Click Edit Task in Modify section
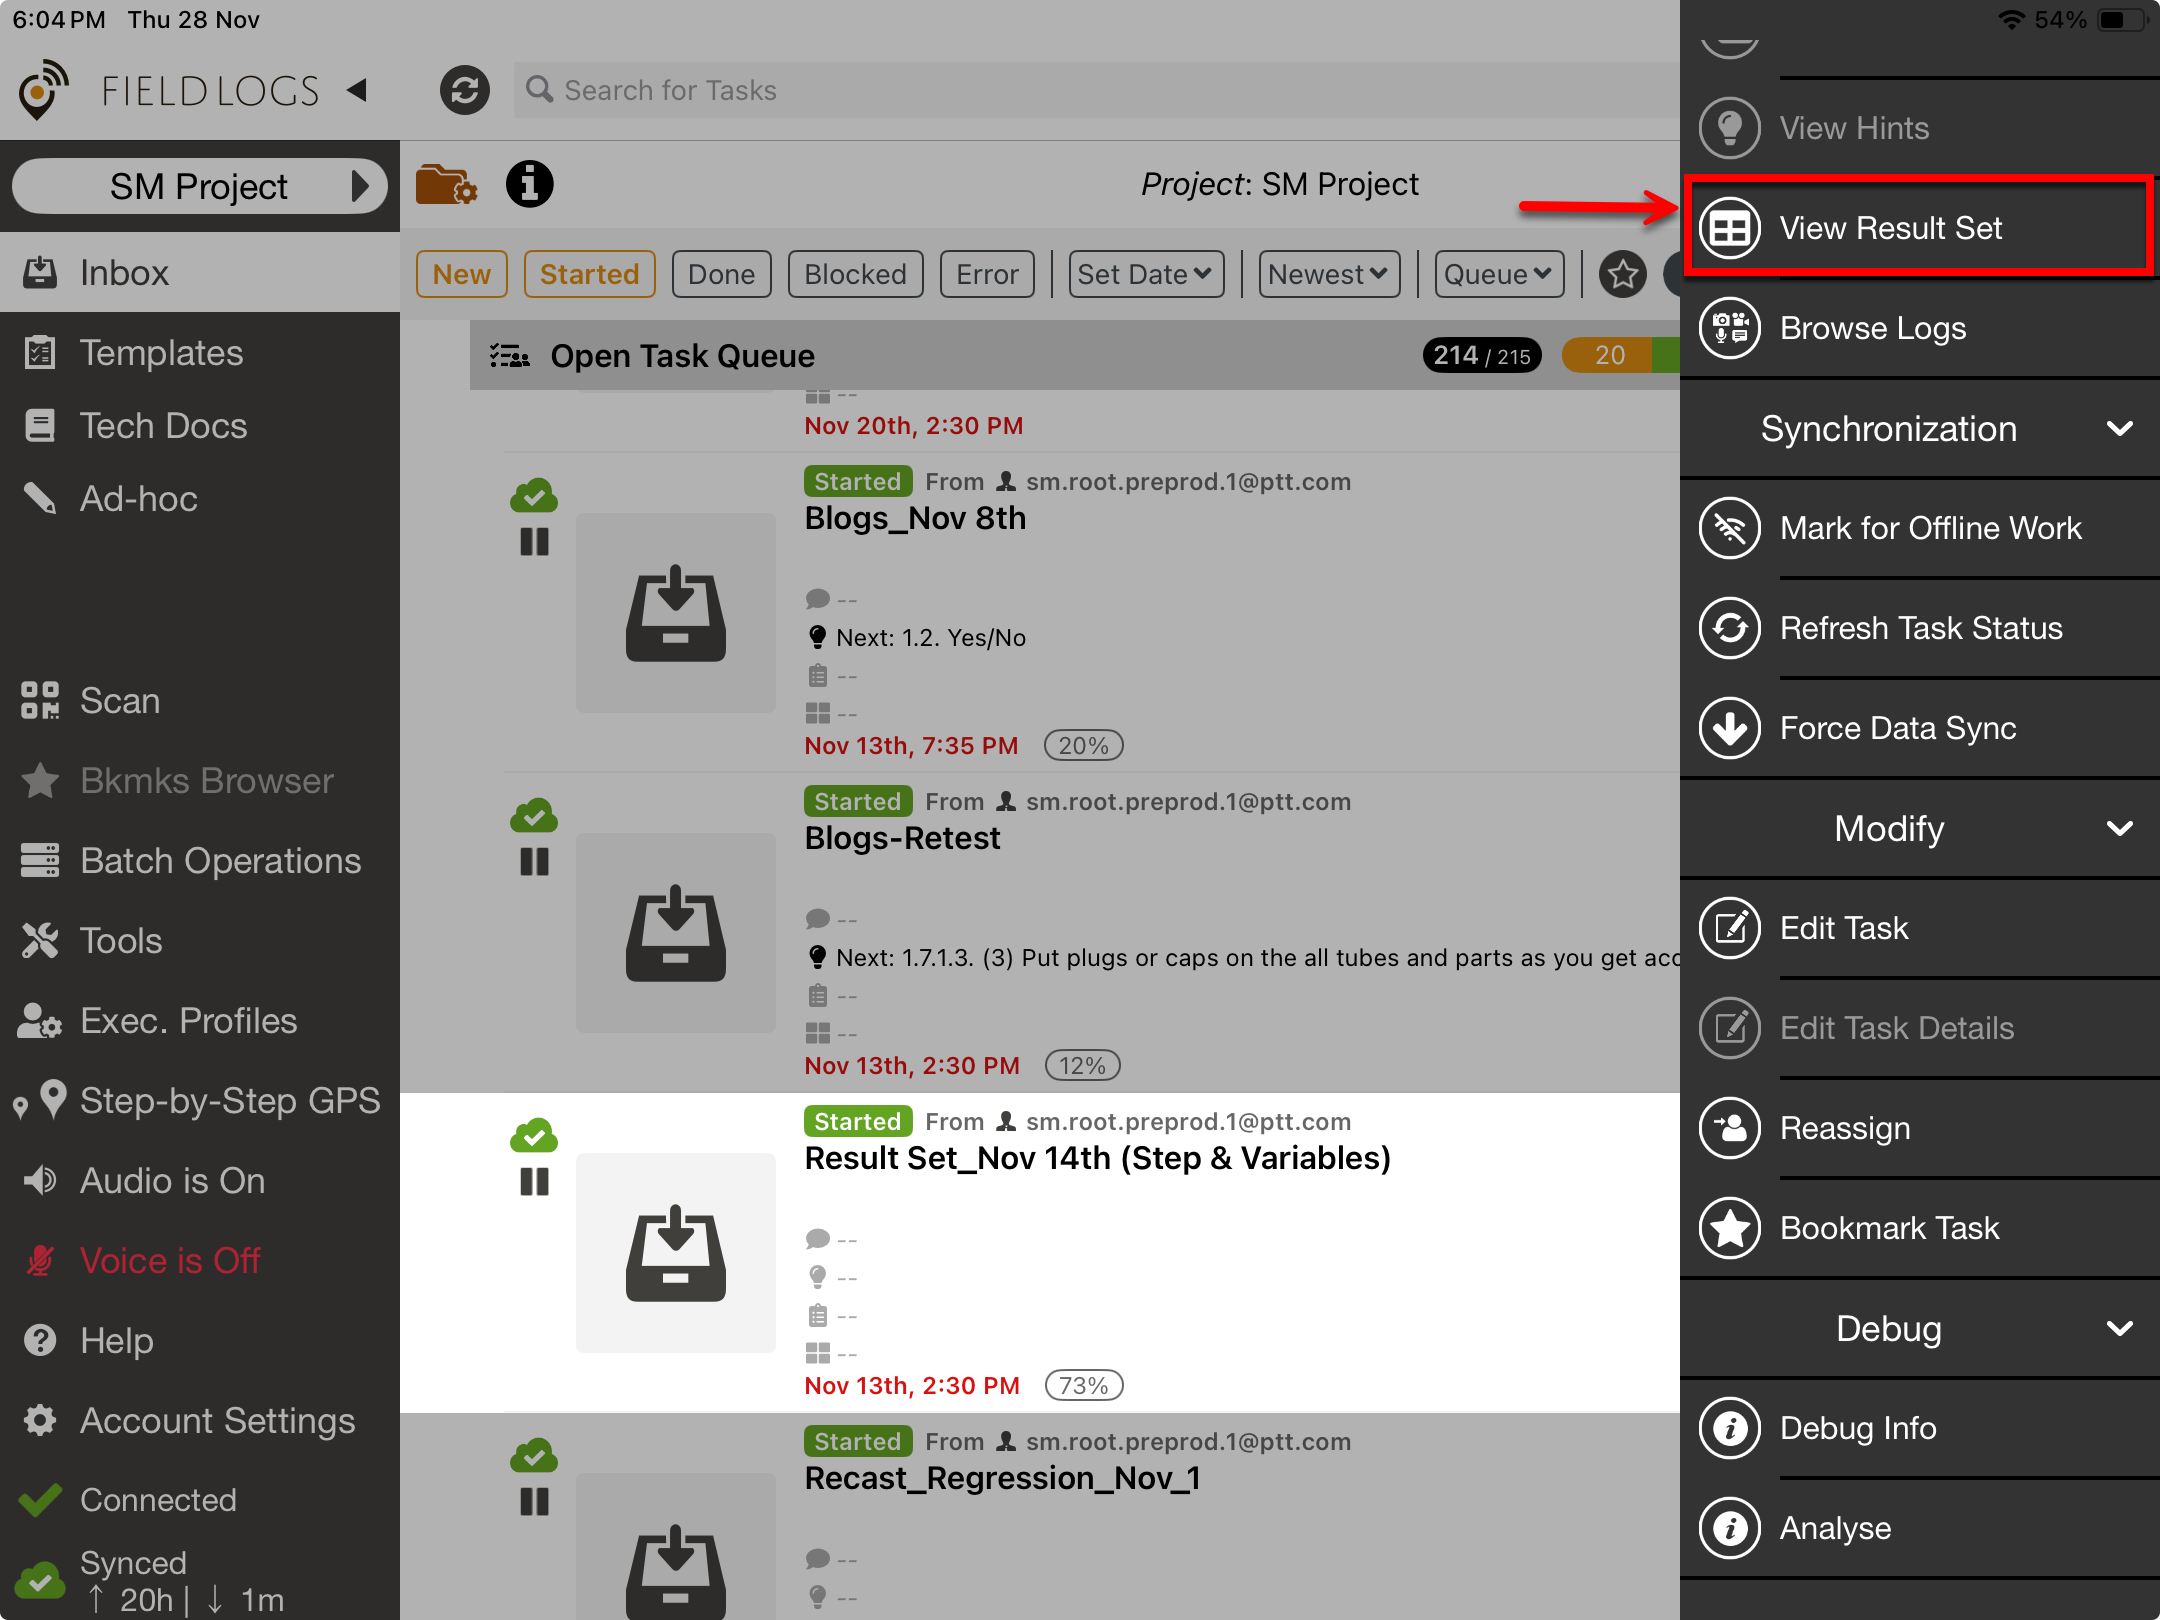This screenshot has width=2160, height=1620. 1844,928
